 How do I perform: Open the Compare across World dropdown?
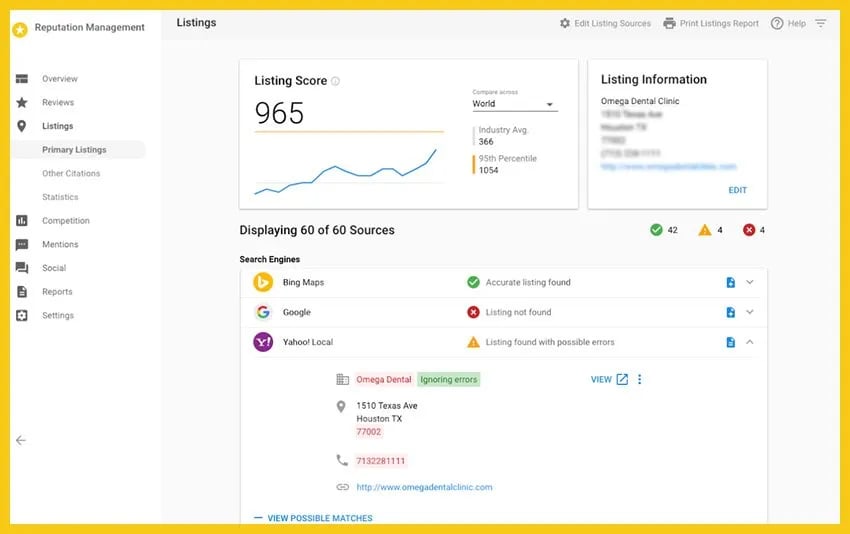514,104
